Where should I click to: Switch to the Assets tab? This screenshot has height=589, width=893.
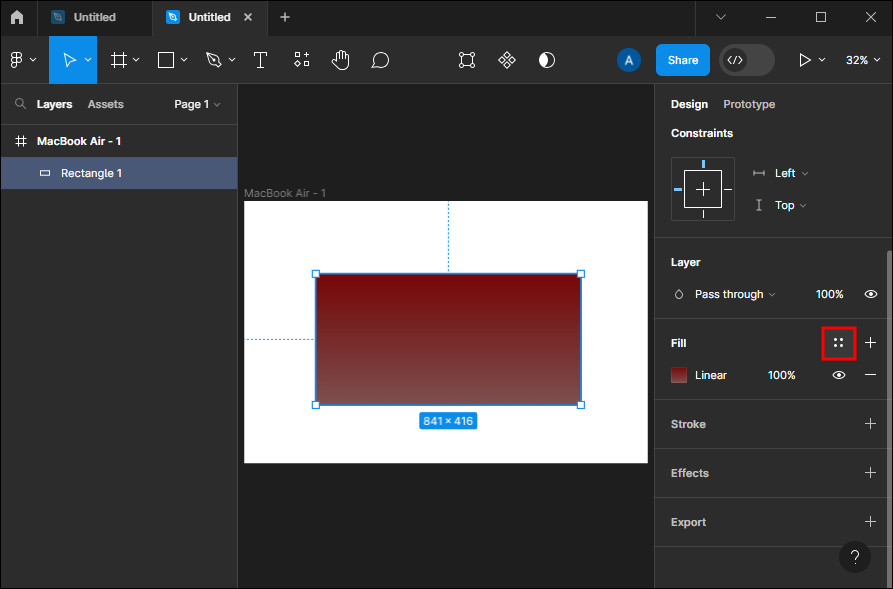105,104
